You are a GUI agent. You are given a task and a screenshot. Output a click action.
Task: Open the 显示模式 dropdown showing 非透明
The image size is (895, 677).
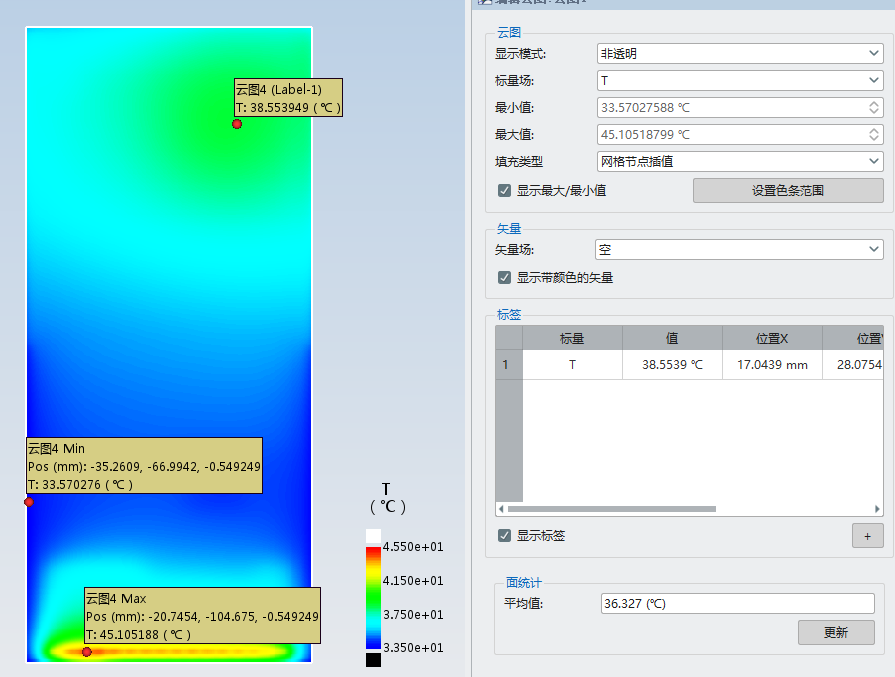click(x=740, y=54)
